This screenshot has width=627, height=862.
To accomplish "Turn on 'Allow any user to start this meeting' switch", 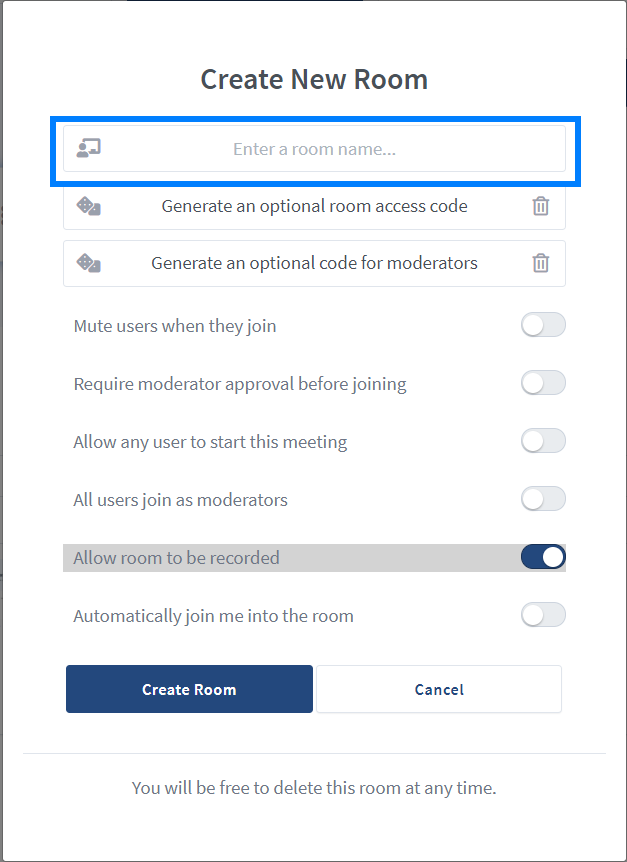I will tap(543, 441).
